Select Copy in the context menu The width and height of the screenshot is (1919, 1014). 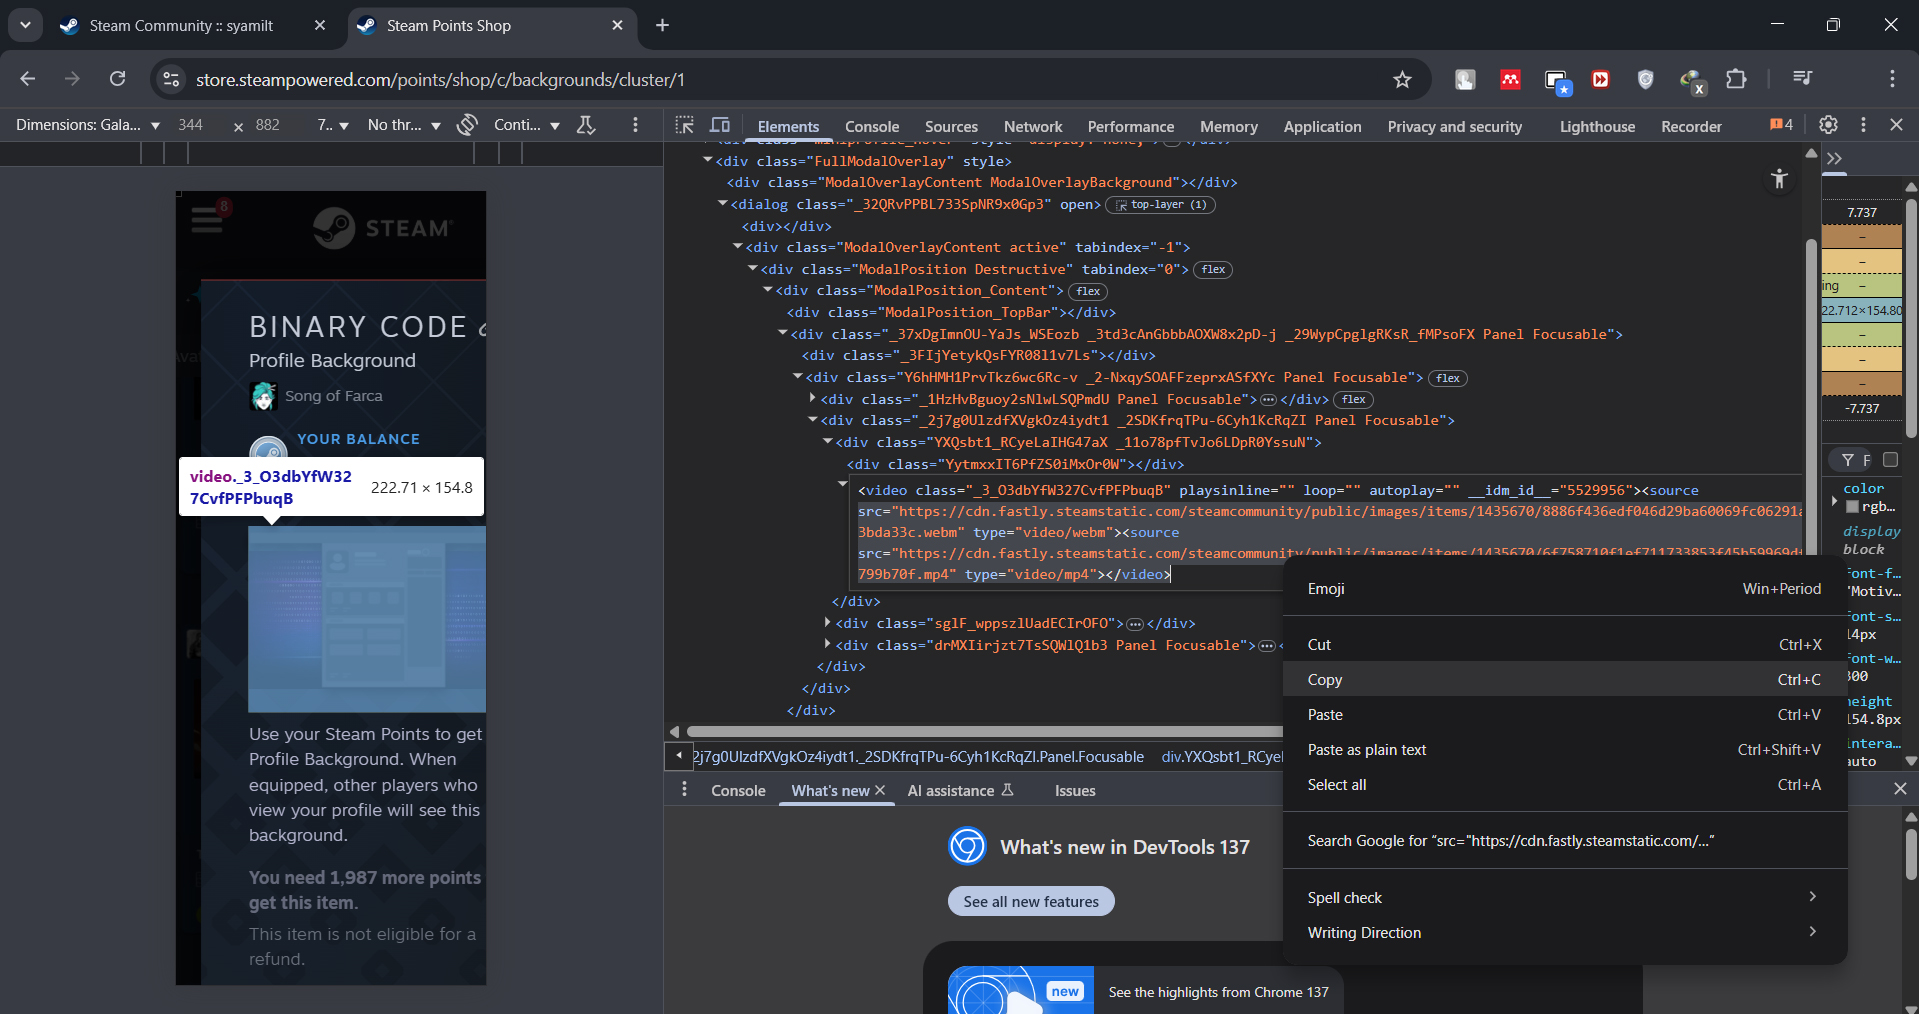pyautogui.click(x=1564, y=679)
